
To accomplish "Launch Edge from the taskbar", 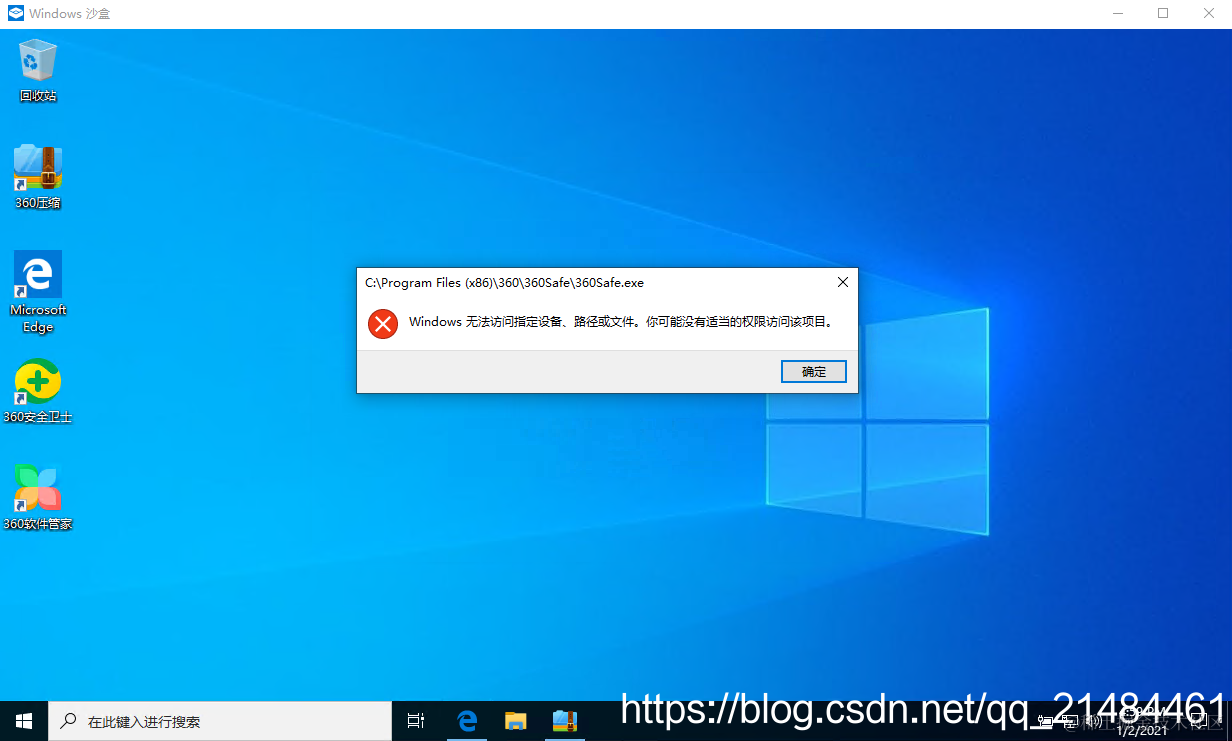I will 467,721.
